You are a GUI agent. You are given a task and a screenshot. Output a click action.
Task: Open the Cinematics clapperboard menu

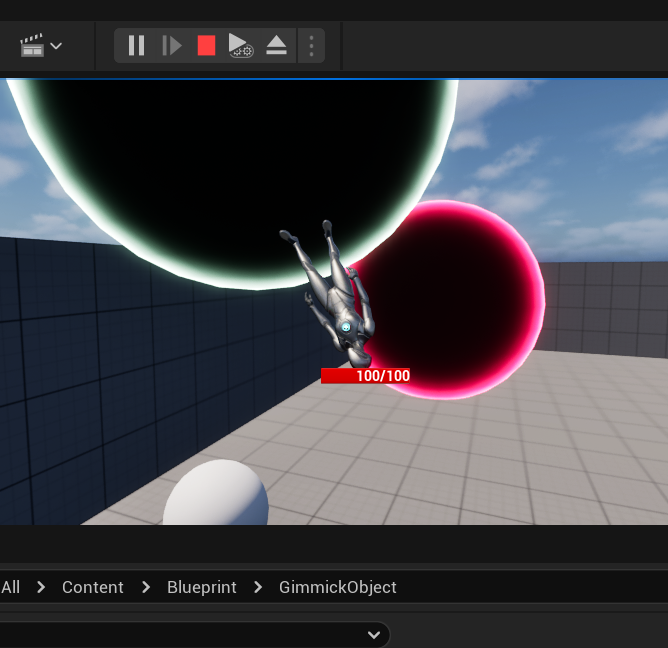click(x=32, y=45)
